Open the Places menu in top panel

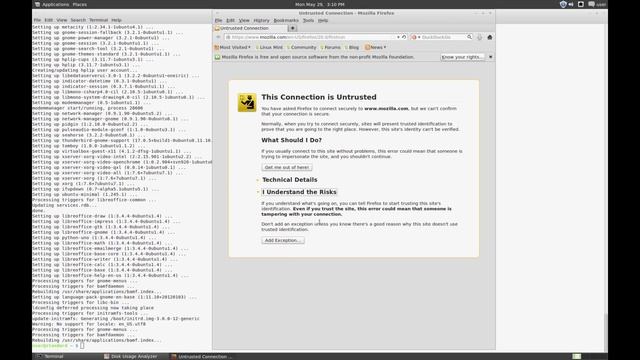80,4
